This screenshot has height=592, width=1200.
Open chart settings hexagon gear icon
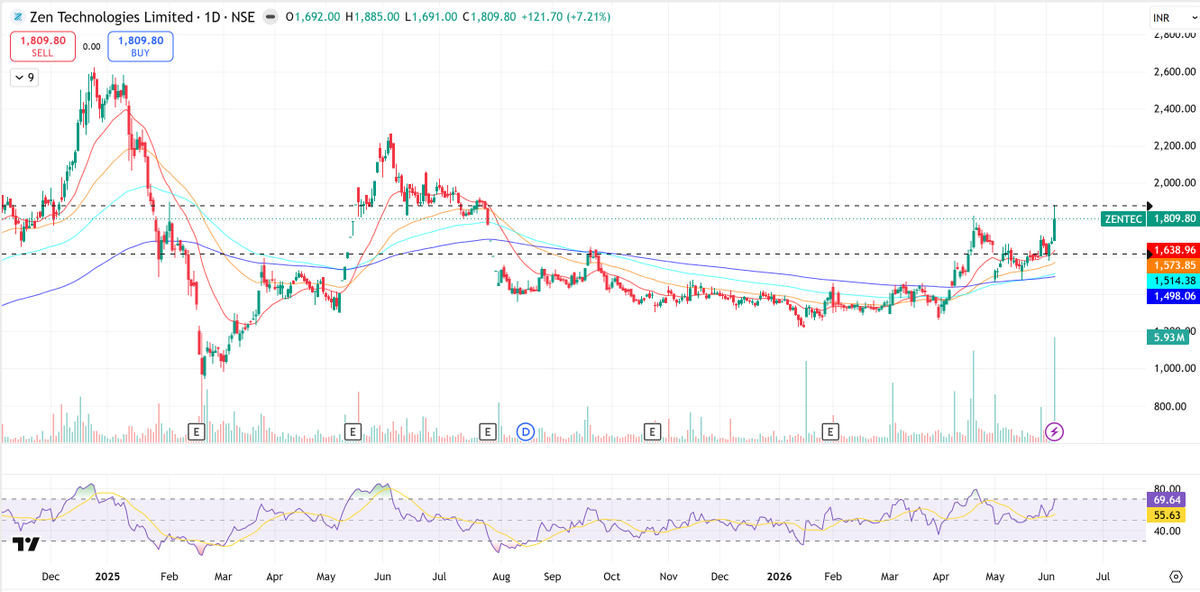point(1176,577)
